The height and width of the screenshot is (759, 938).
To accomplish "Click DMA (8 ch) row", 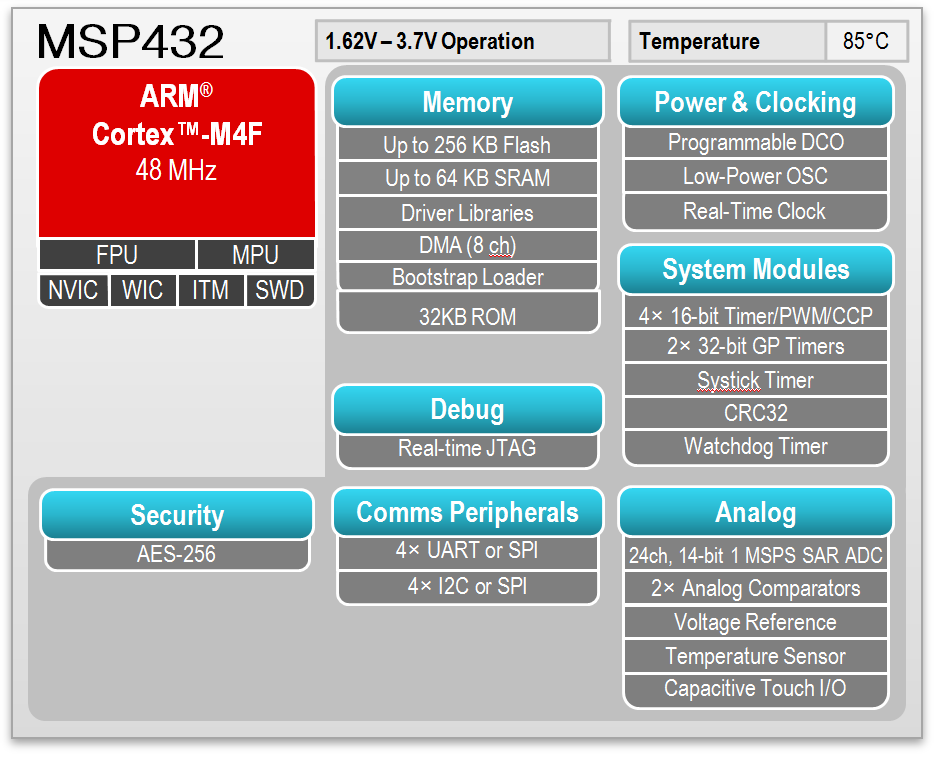I will point(468,245).
